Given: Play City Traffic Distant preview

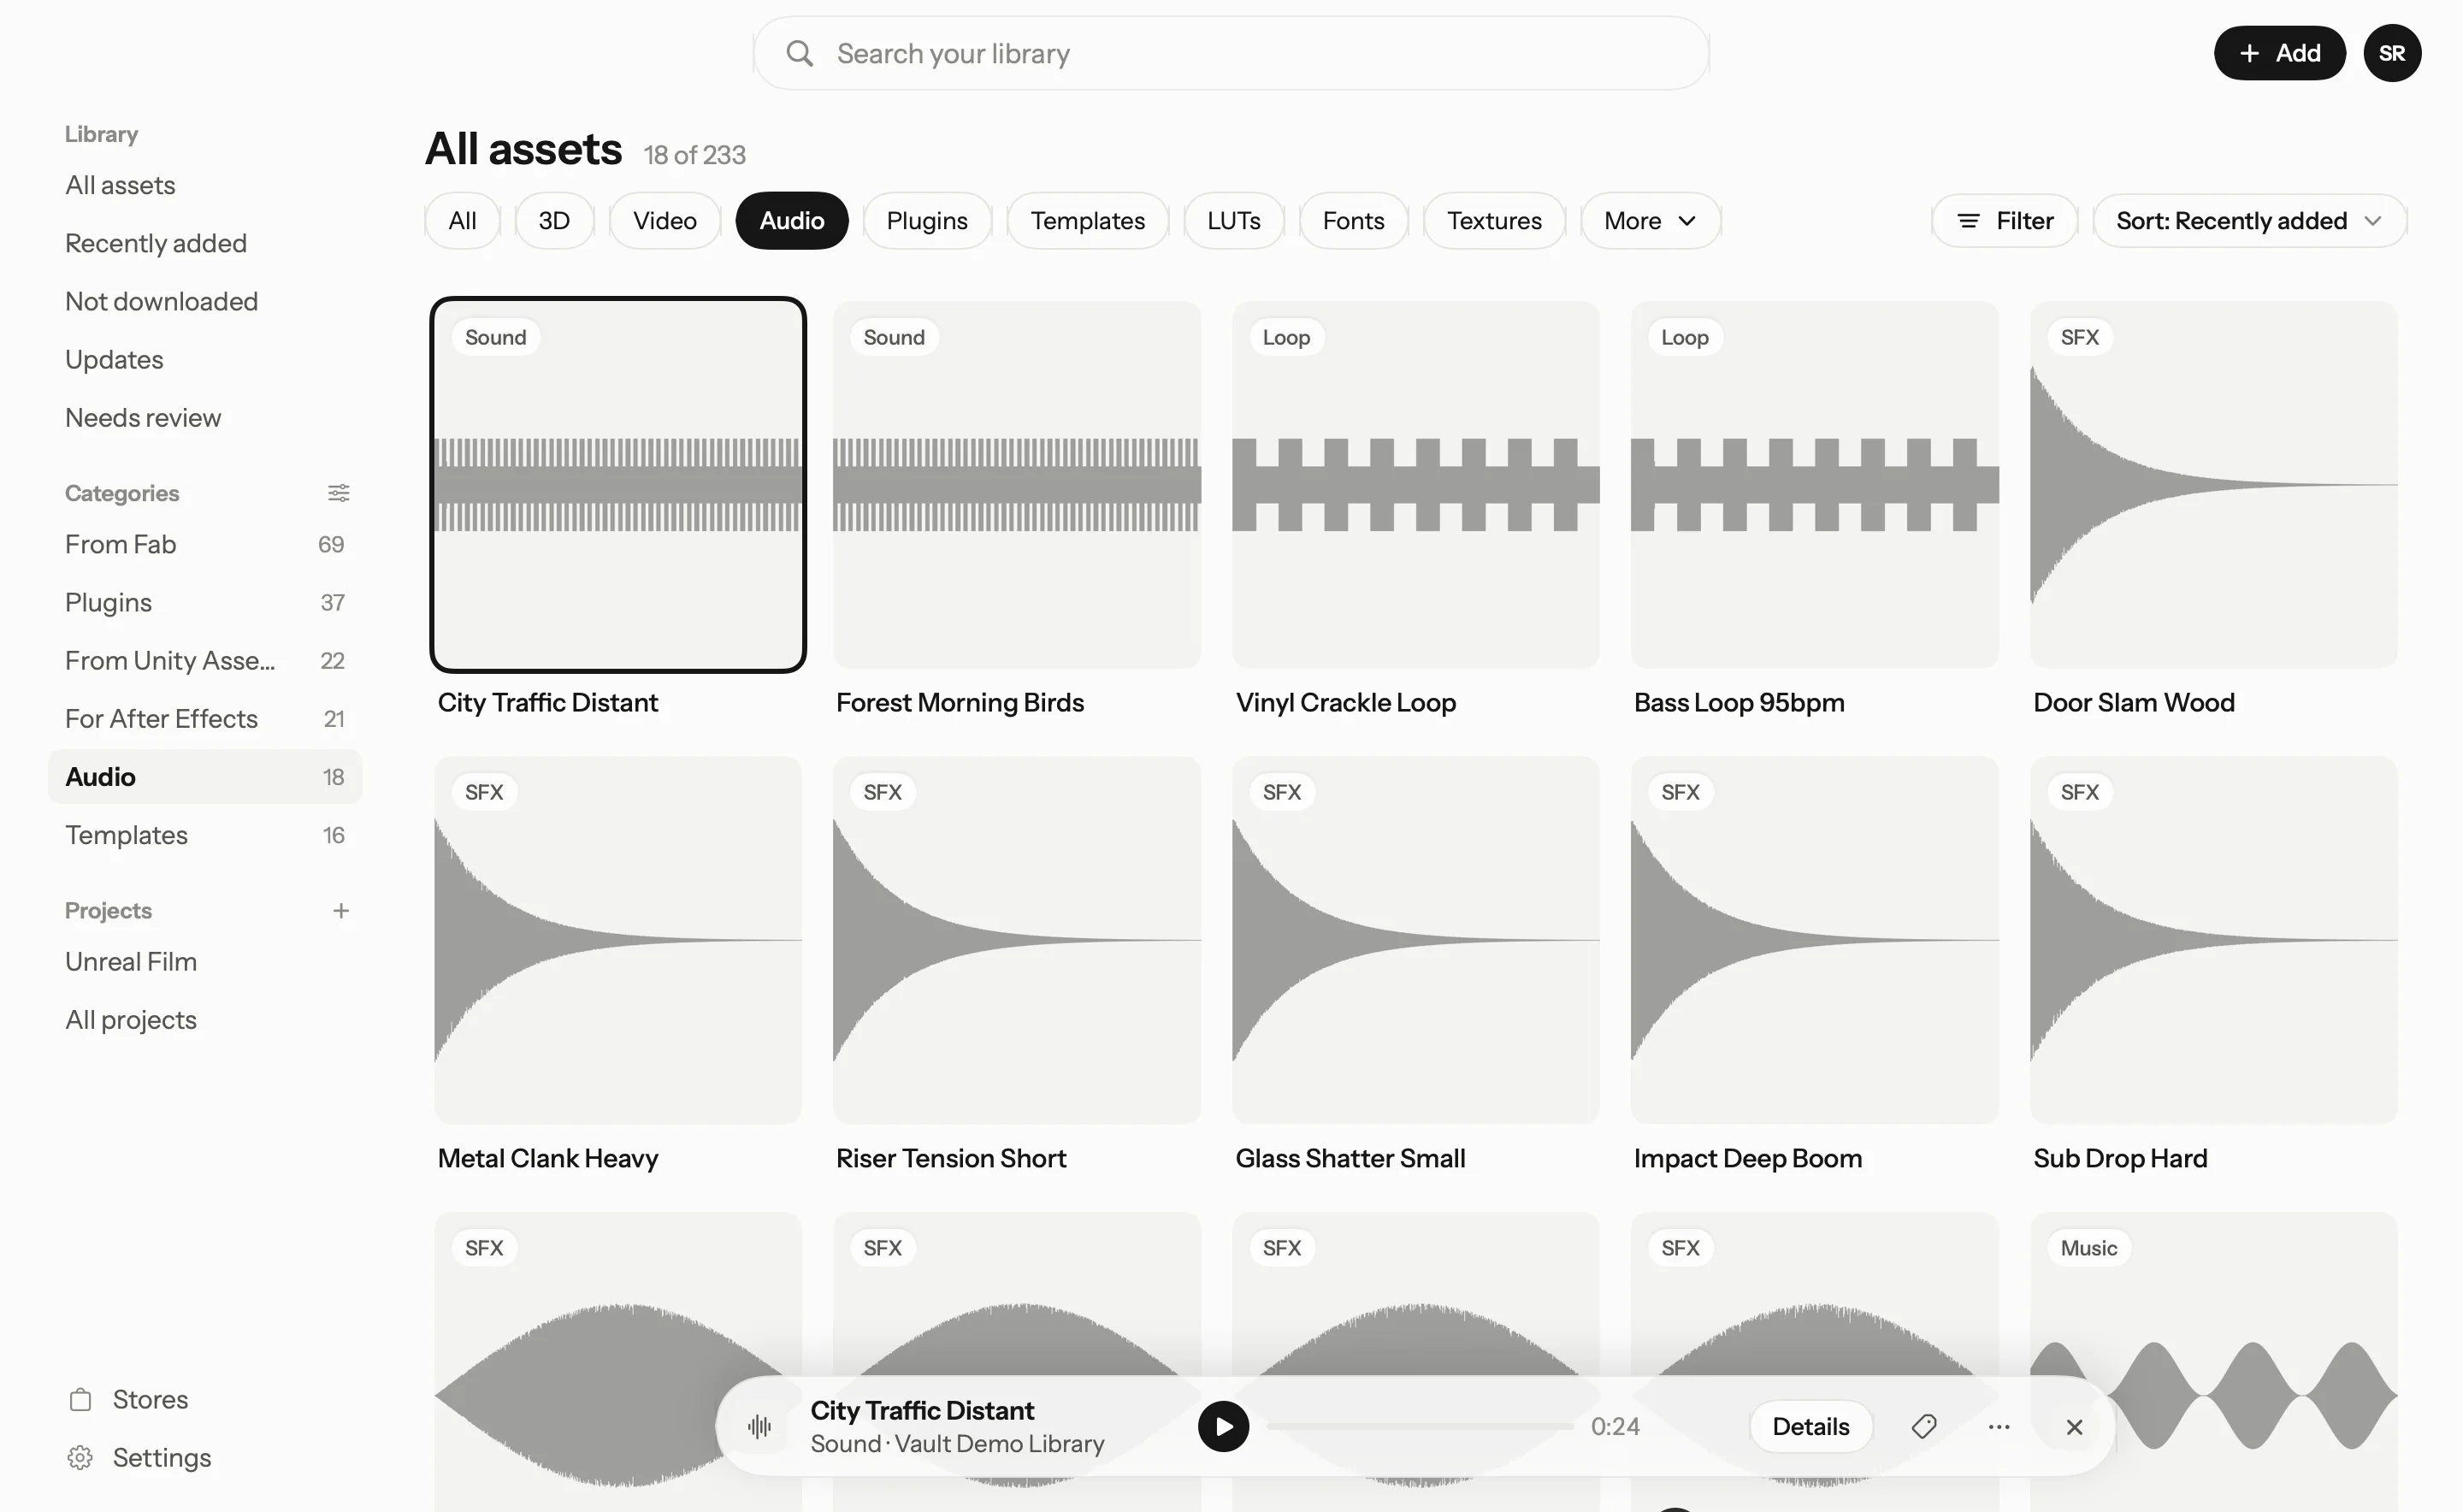Looking at the screenshot, I should (1223, 1426).
